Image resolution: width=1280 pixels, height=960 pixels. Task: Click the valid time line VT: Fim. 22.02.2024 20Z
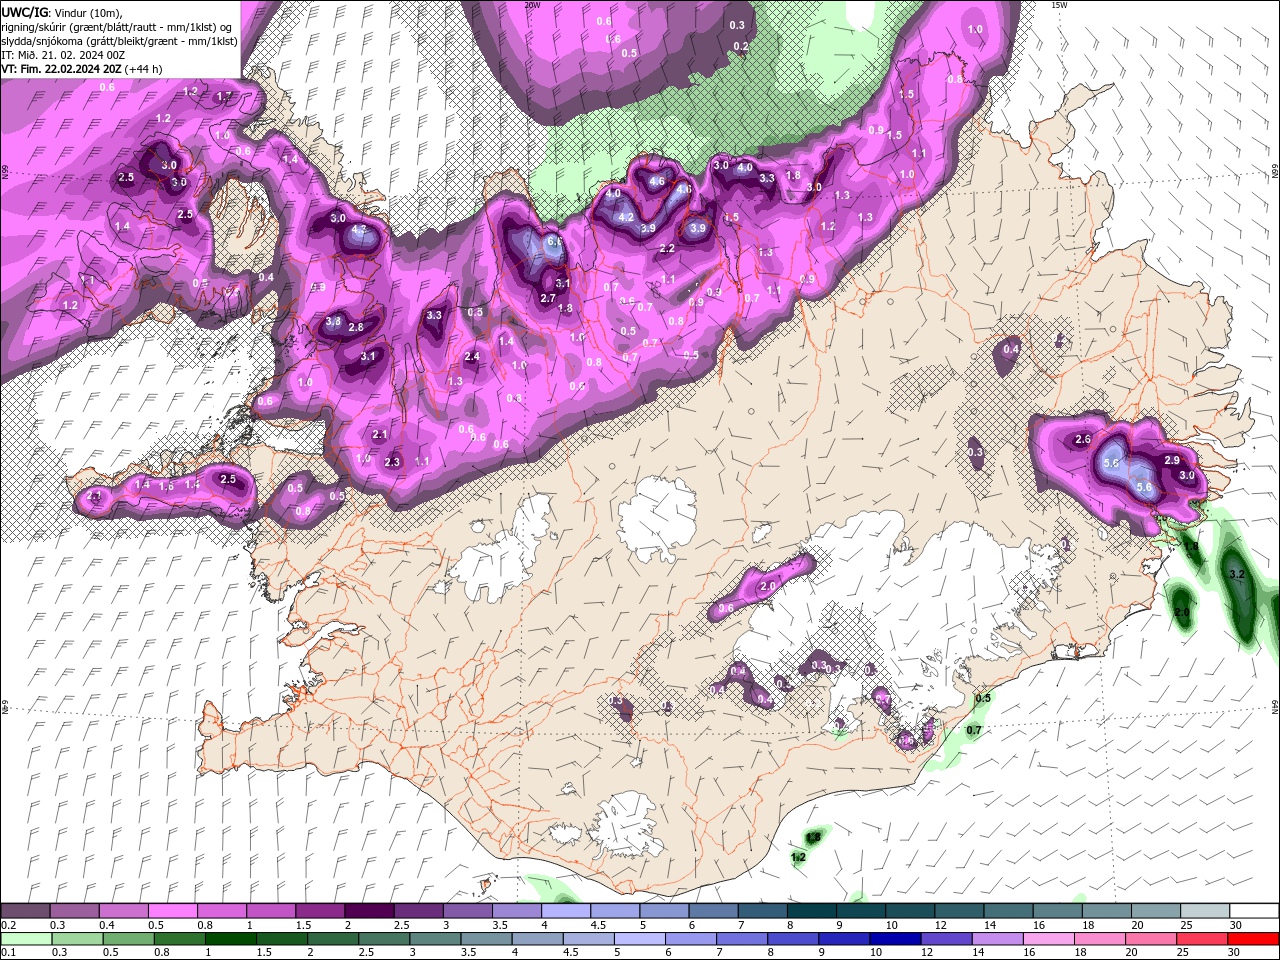[82, 69]
